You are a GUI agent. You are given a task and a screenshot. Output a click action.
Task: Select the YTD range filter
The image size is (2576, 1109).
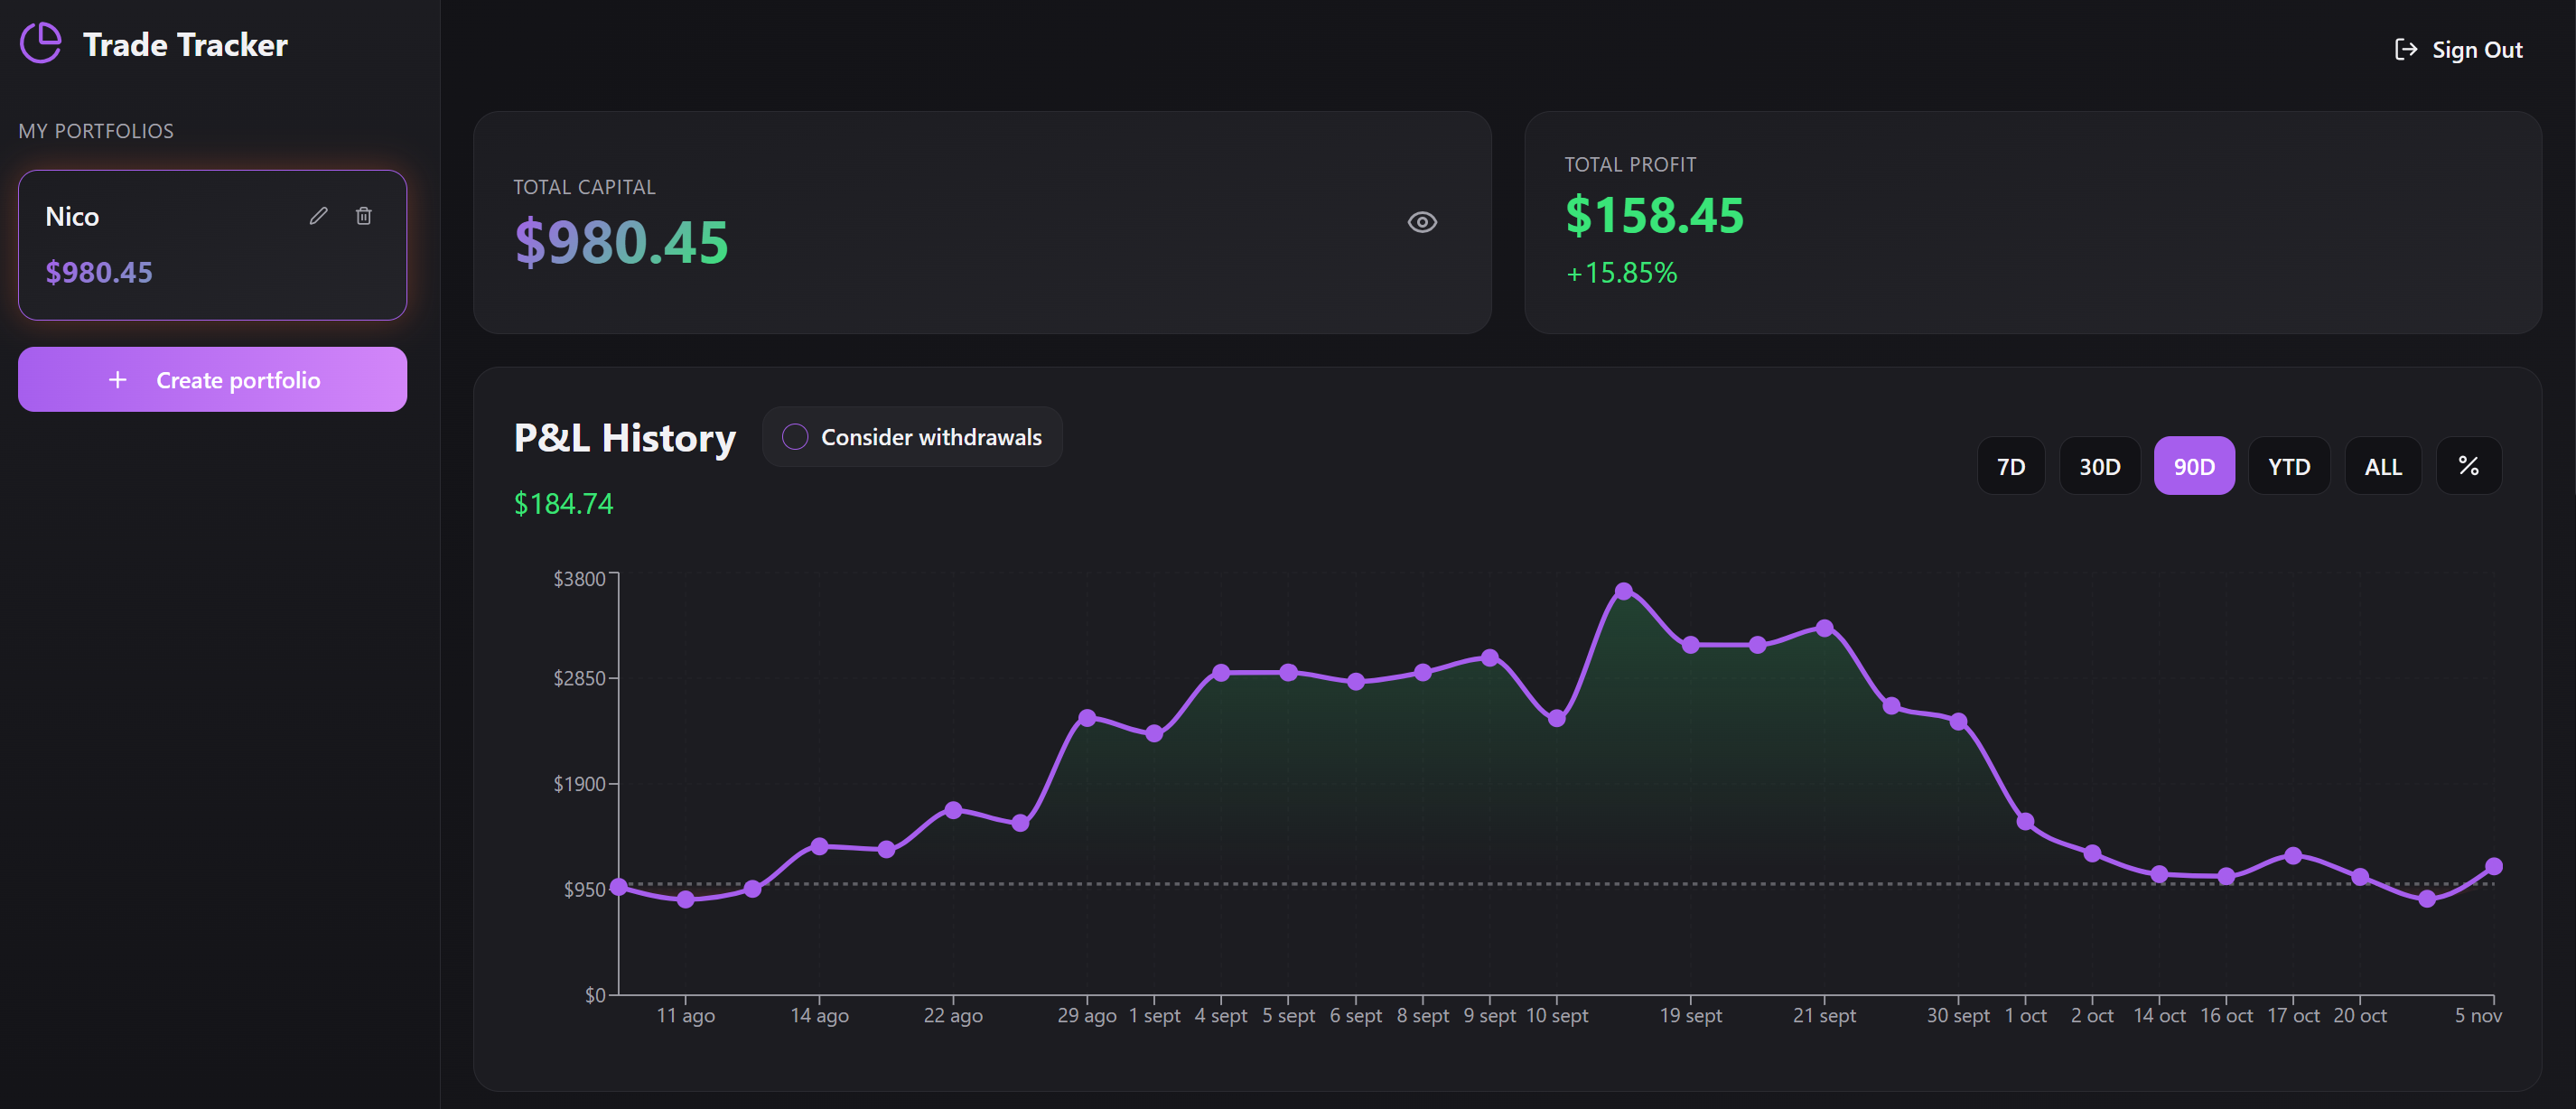point(2289,465)
